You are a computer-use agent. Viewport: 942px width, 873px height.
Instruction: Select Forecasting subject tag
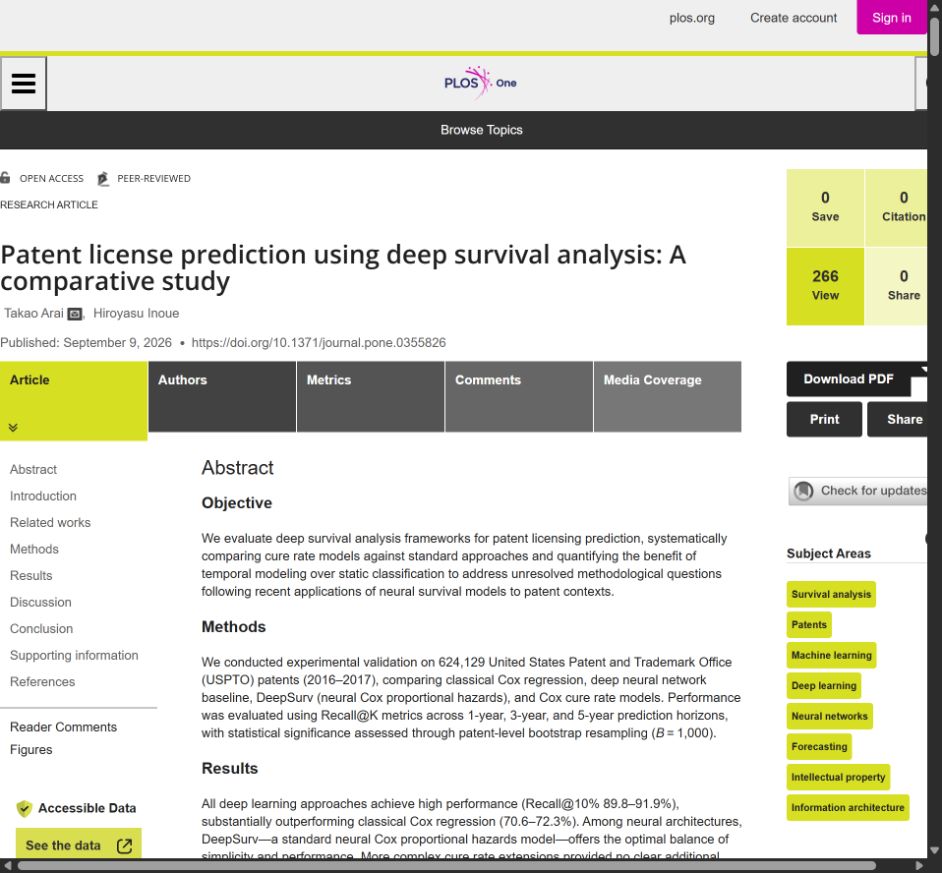click(x=819, y=747)
